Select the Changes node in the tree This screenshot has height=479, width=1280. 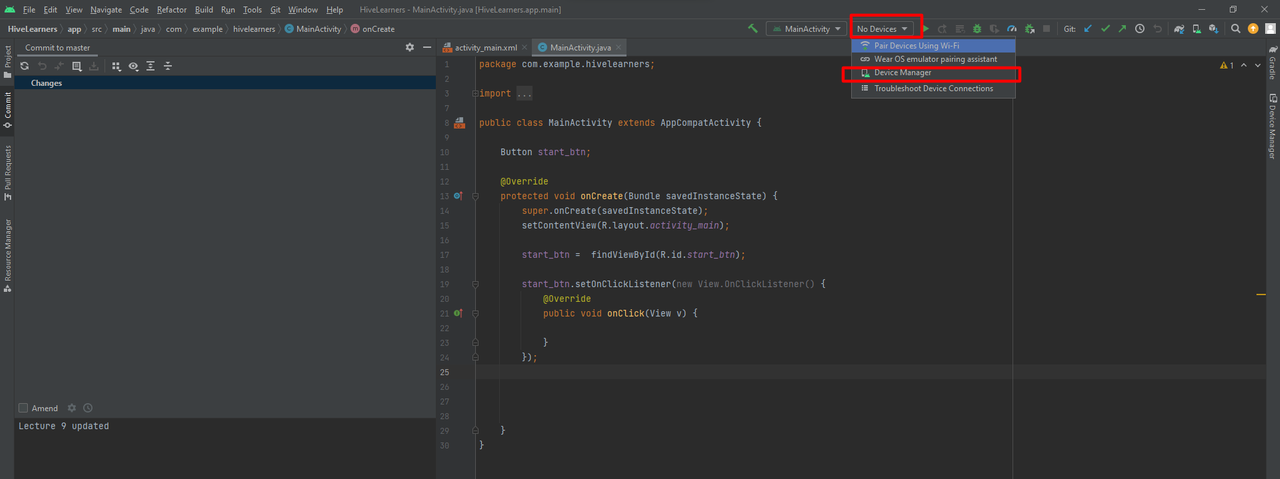point(46,83)
